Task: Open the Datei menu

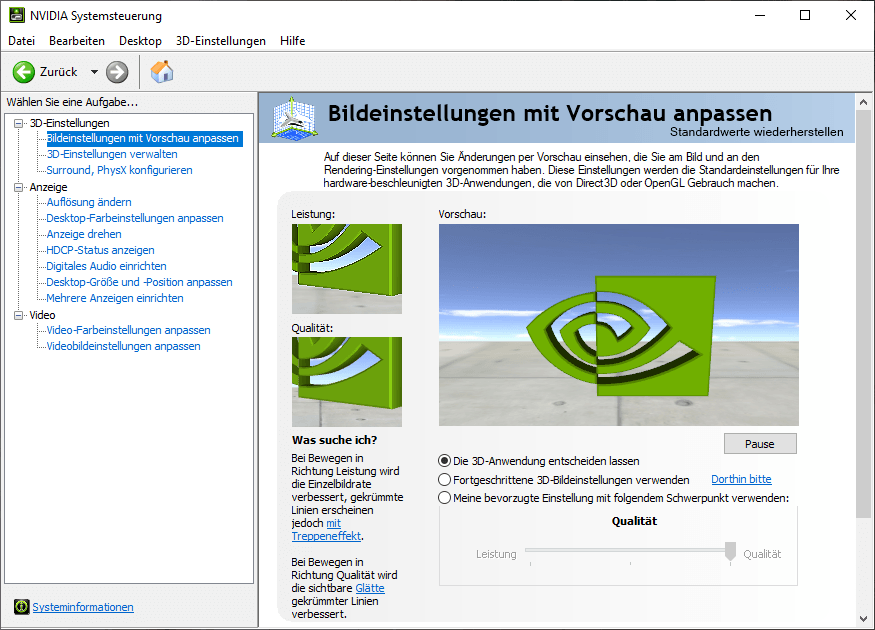Action: (21, 41)
